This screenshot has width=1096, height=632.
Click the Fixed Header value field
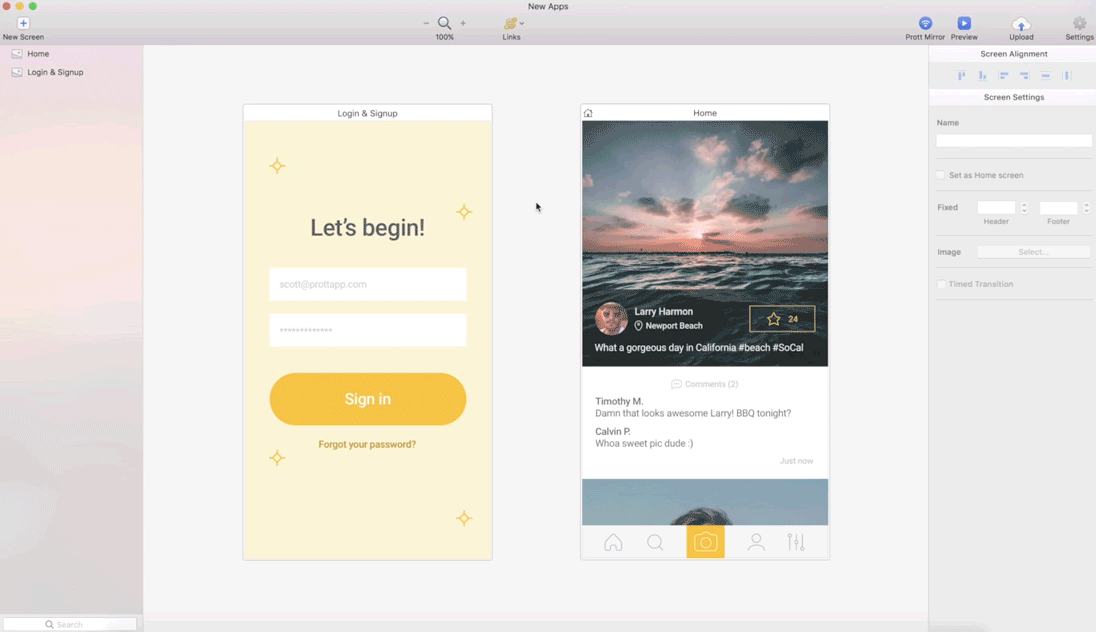(996, 208)
